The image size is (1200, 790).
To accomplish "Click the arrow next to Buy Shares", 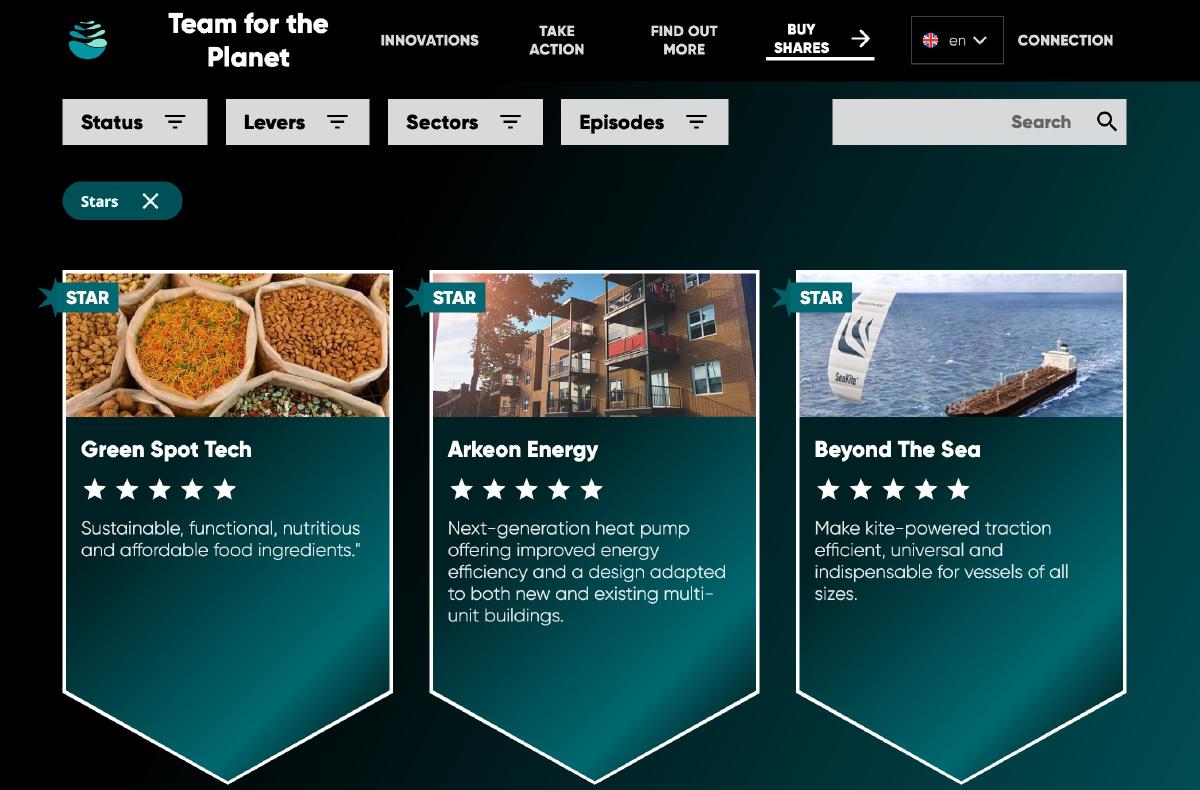I will click(860, 39).
